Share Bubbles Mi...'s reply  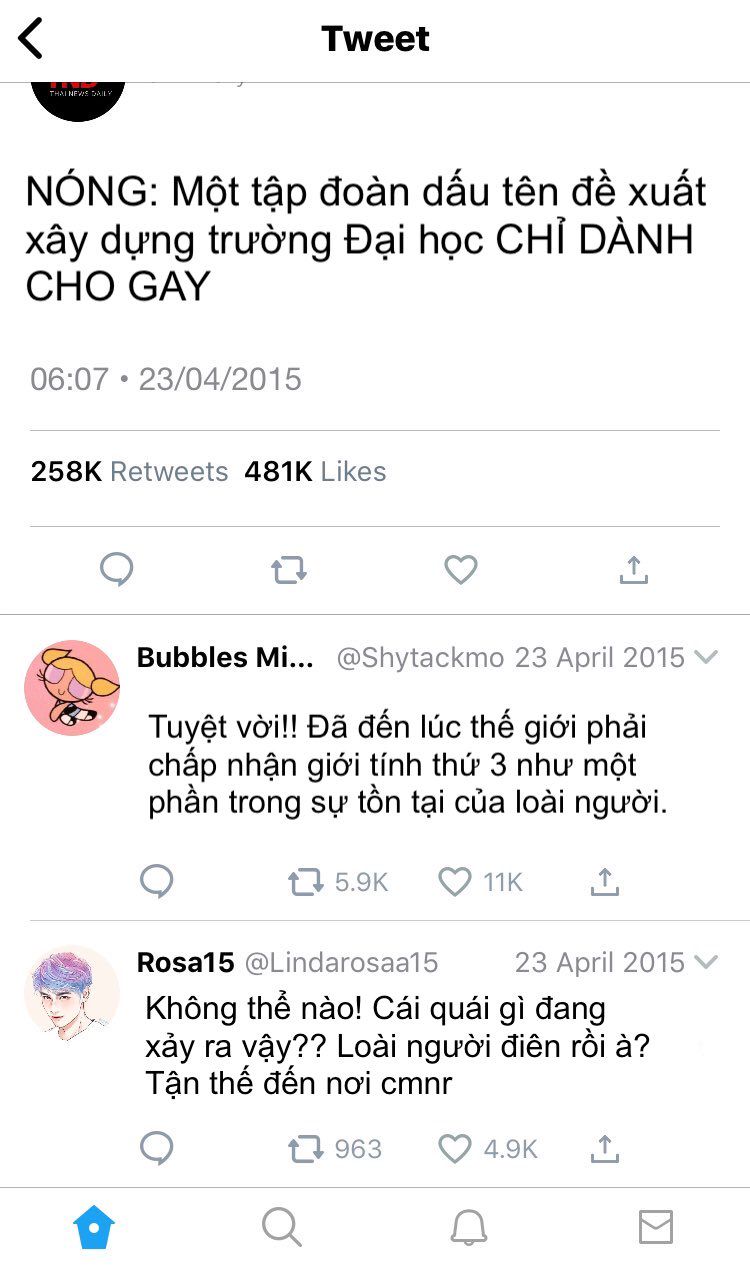(605, 881)
